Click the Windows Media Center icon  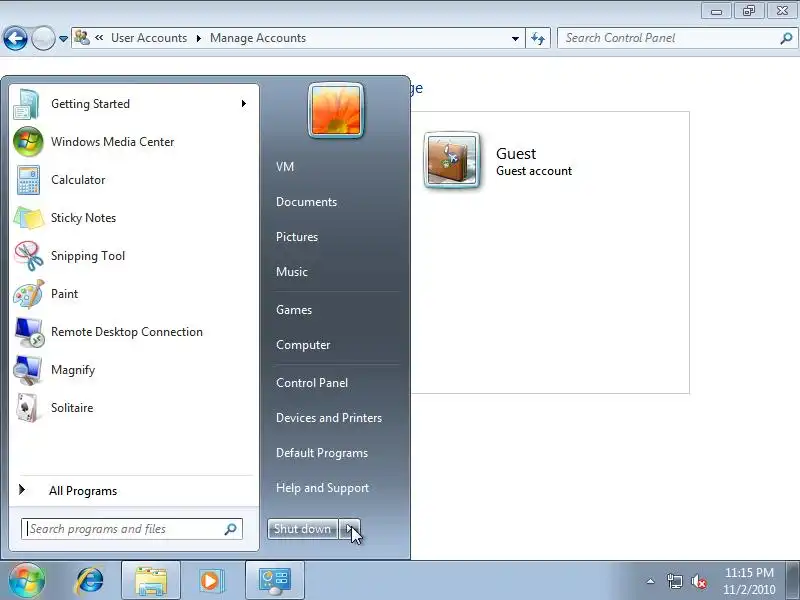point(28,142)
